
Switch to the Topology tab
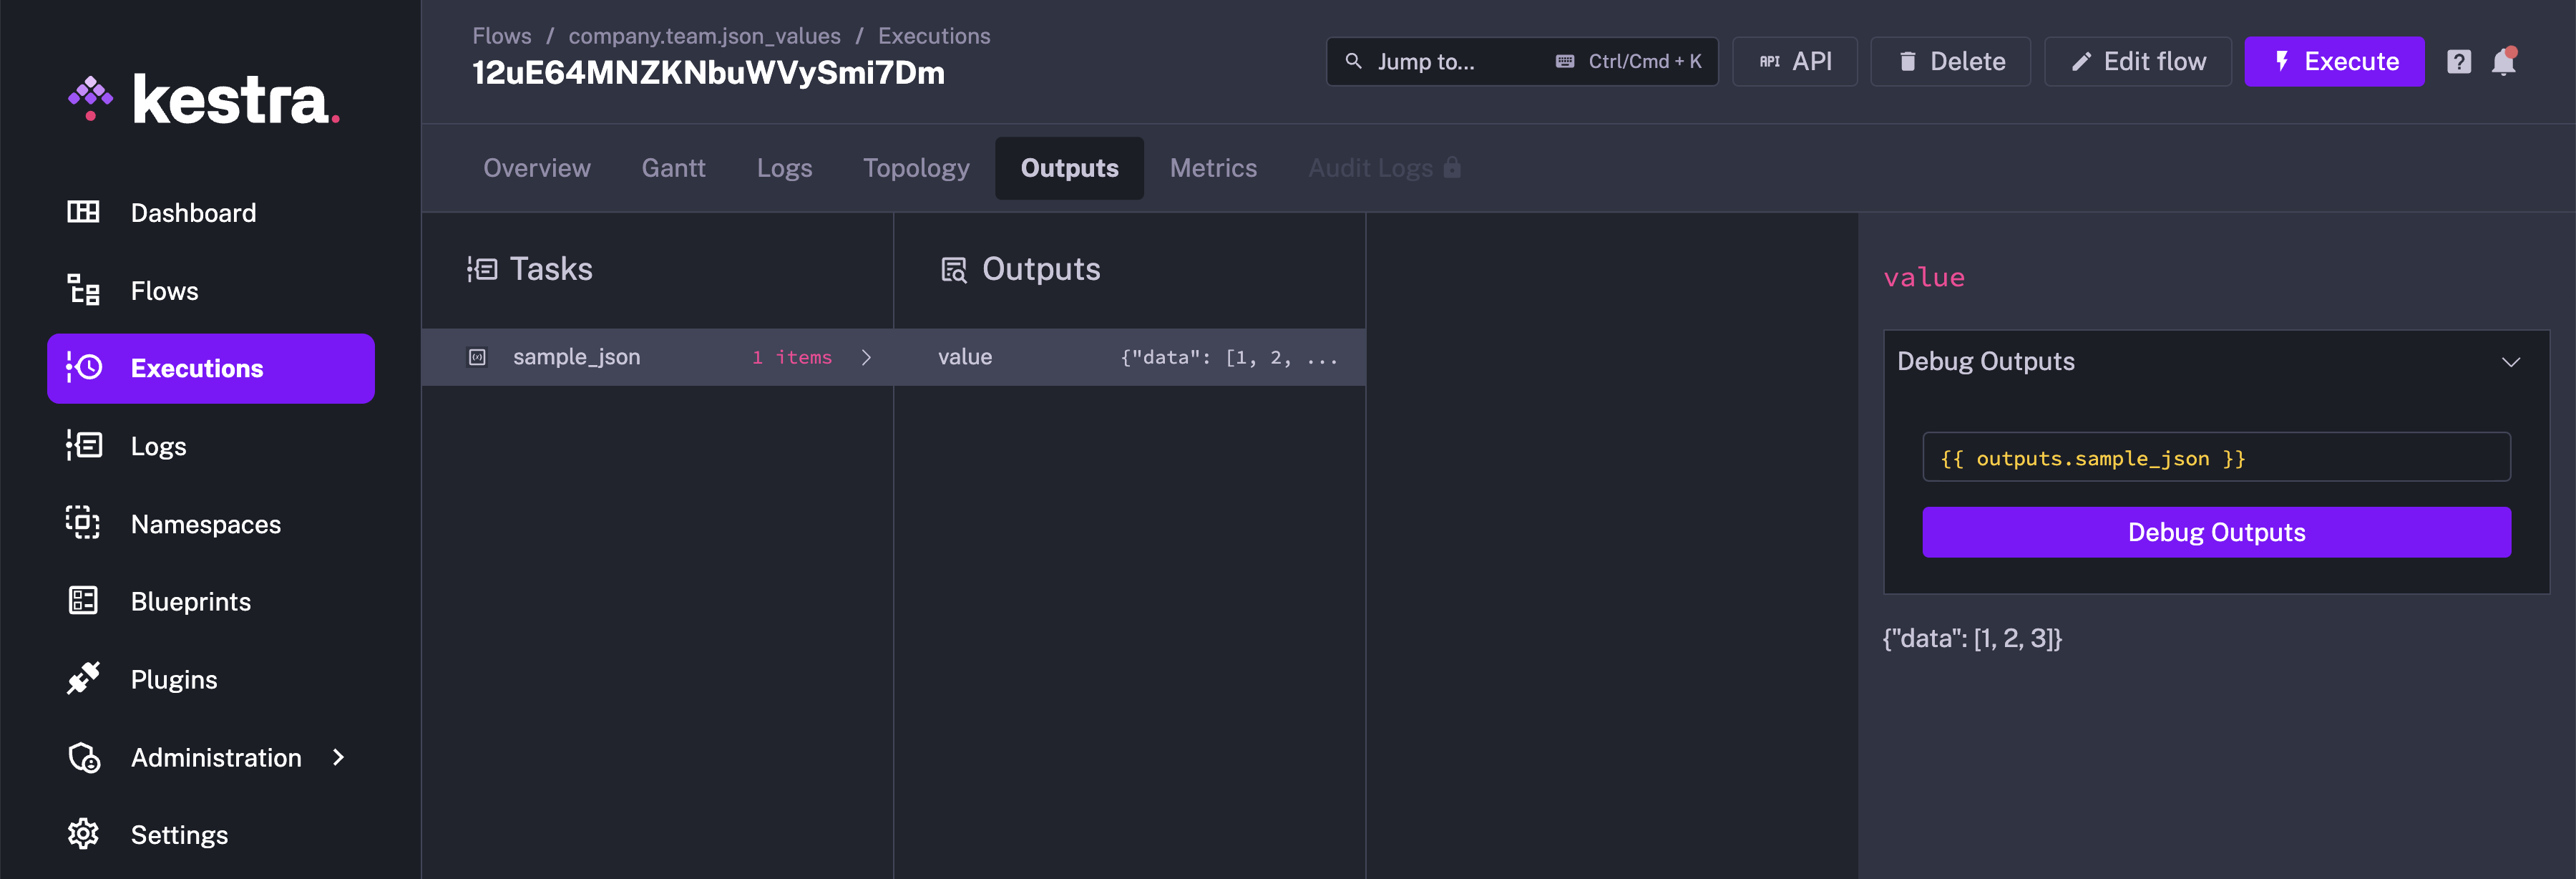click(x=915, y=167)
